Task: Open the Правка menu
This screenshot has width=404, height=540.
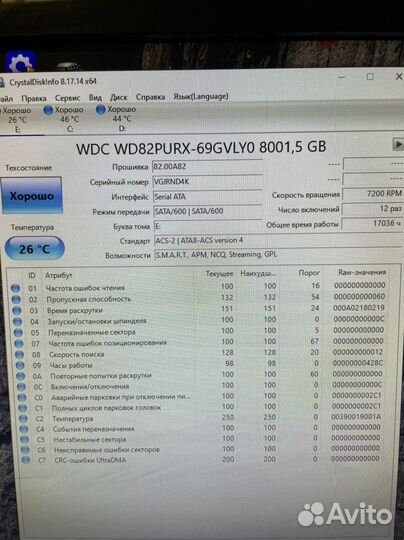Action: coord(34,99)
